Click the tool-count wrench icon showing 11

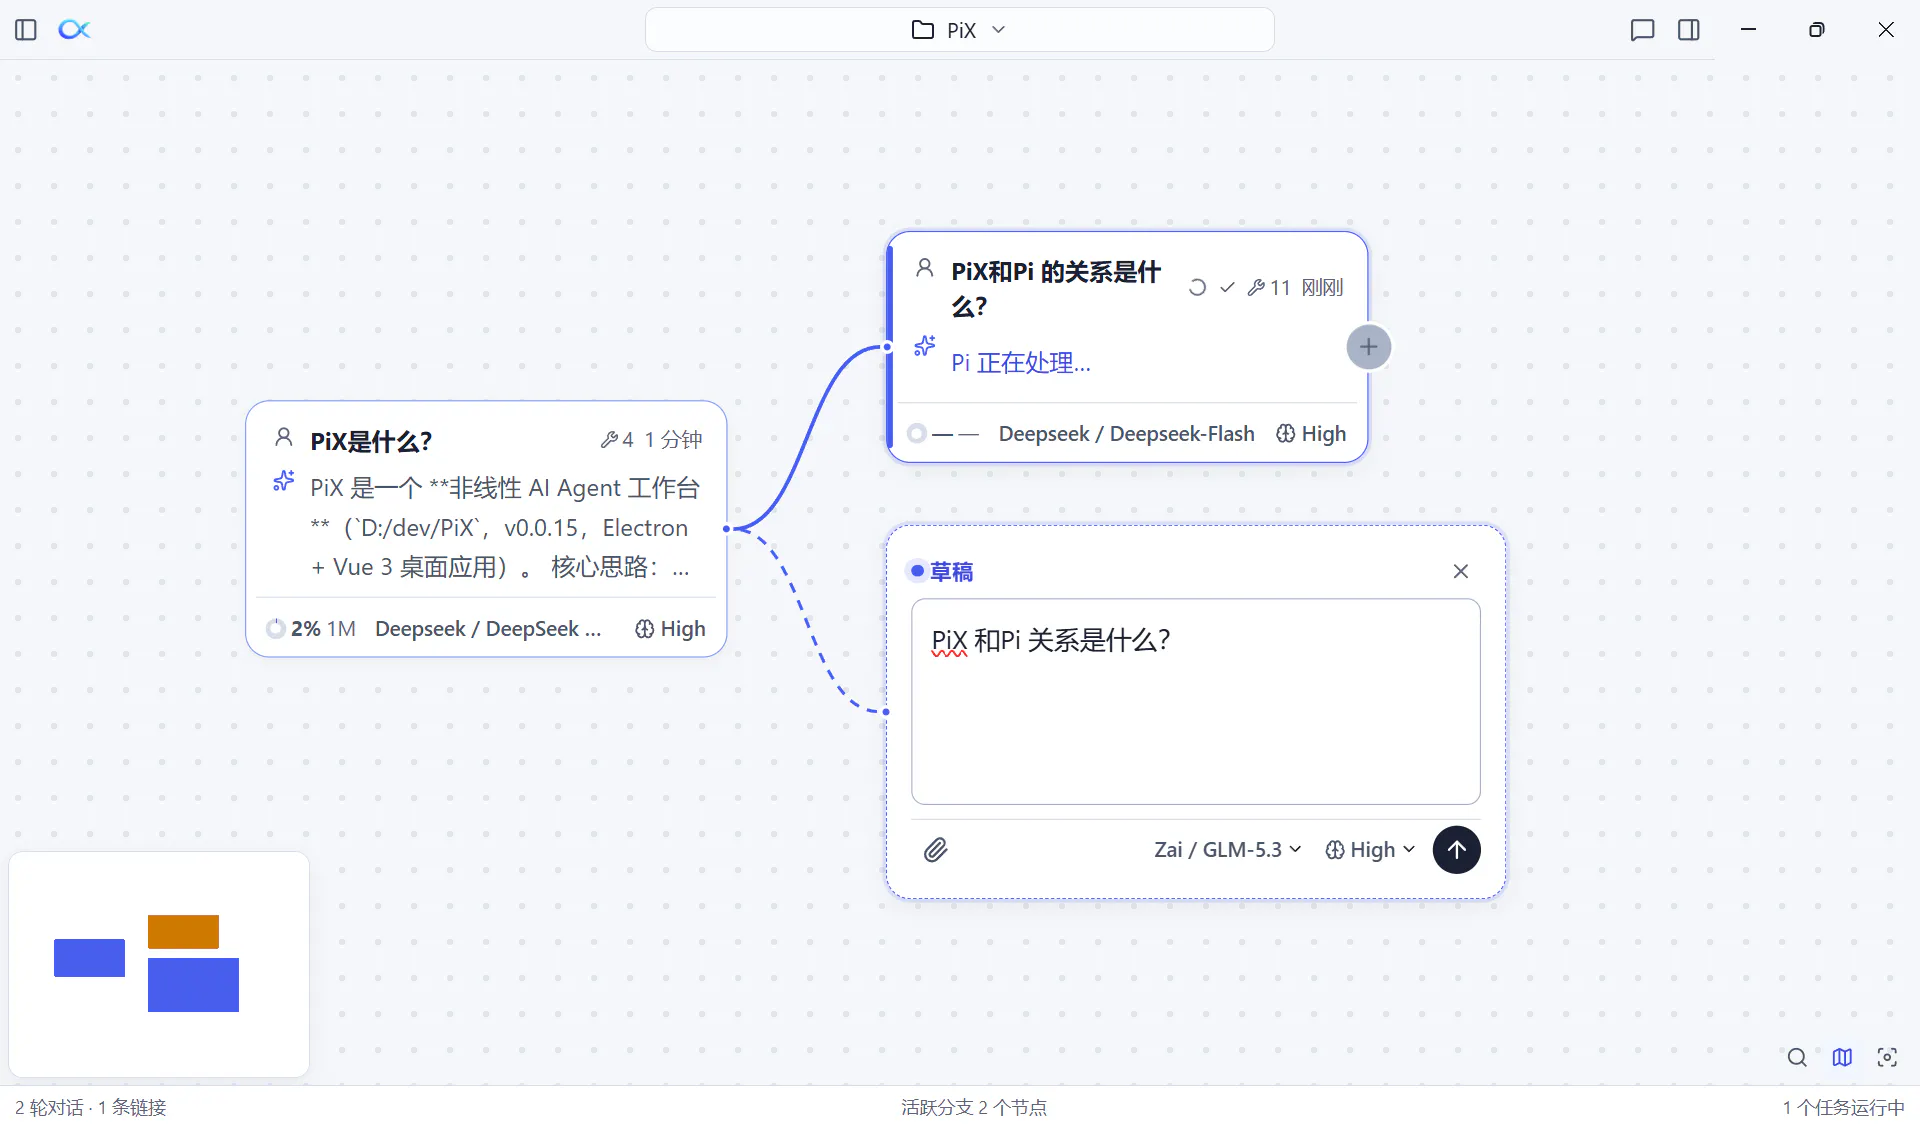point(1256,288)
